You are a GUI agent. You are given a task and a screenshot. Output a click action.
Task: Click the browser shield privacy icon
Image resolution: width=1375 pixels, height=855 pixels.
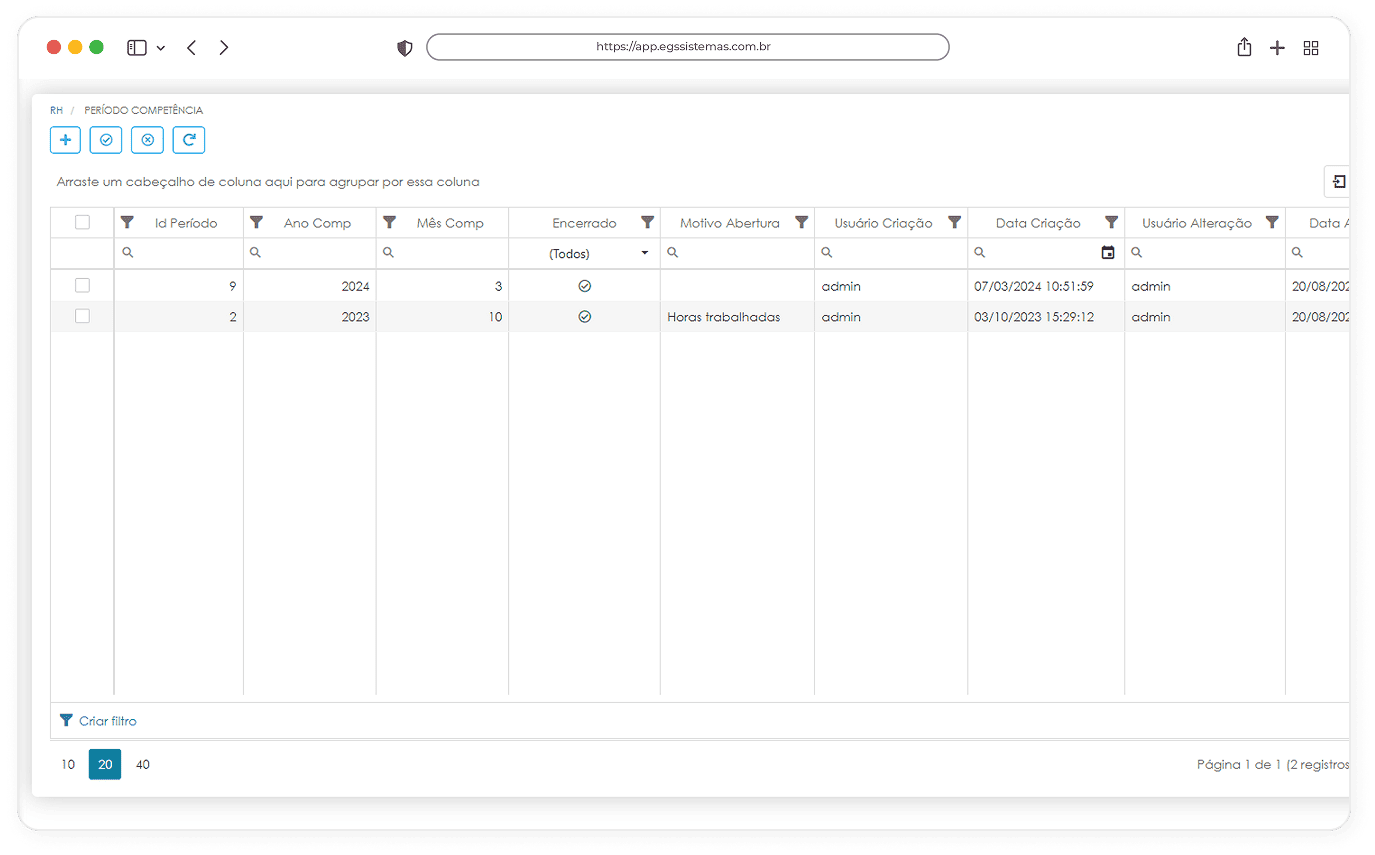(404, 48)
